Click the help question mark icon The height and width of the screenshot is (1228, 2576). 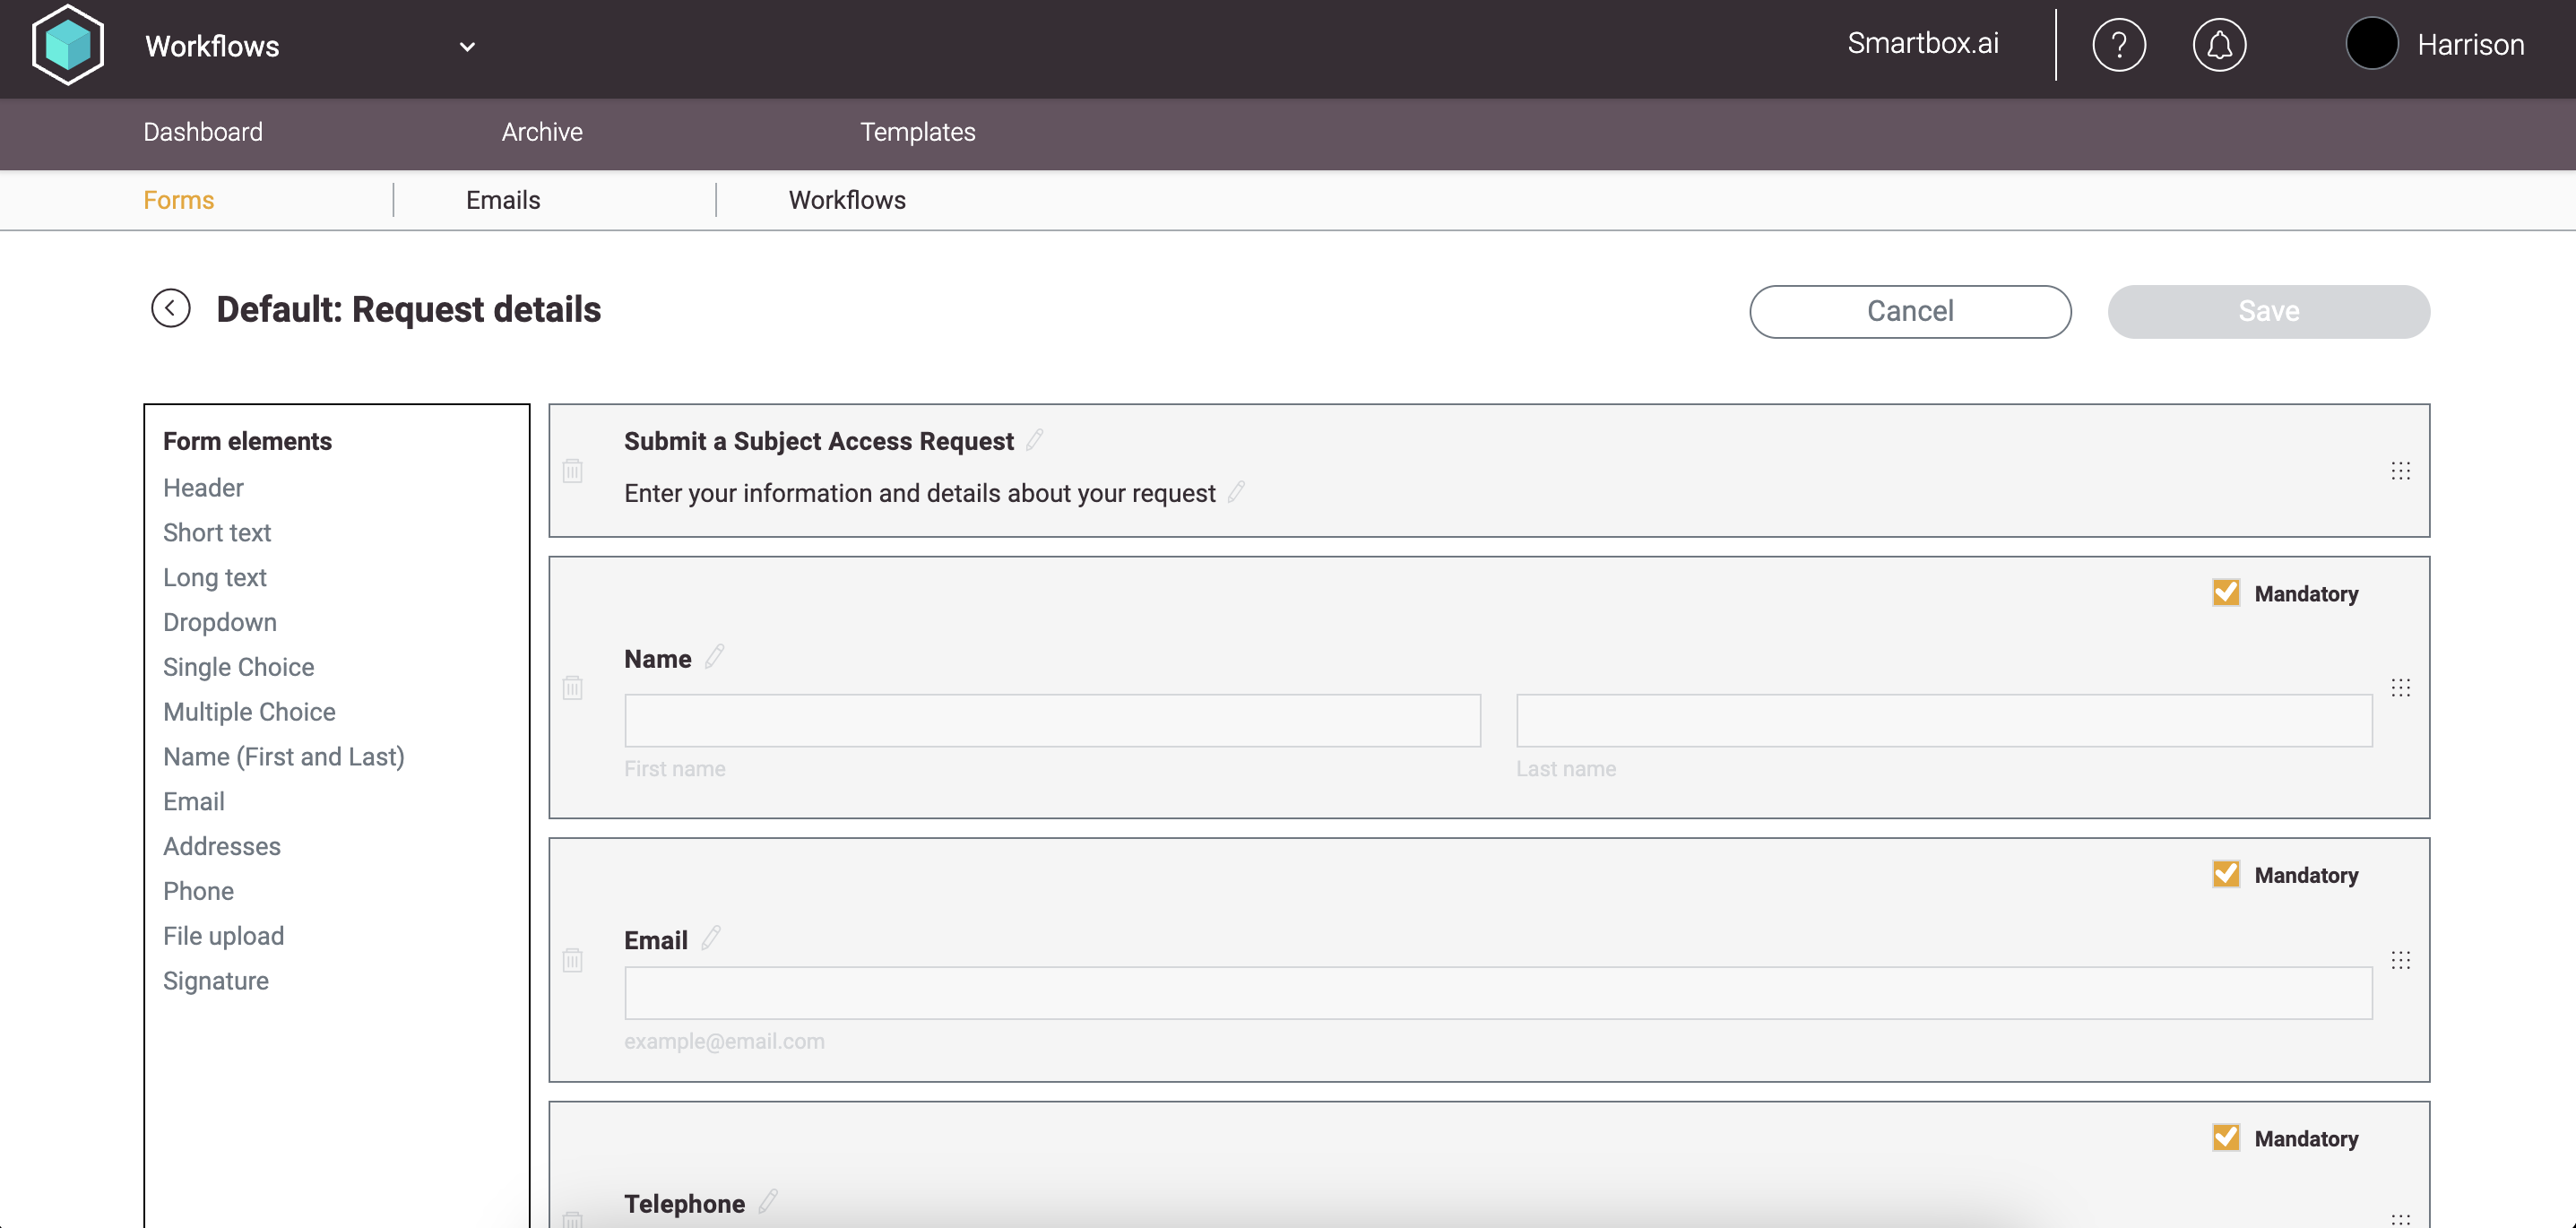point(2118,45)
